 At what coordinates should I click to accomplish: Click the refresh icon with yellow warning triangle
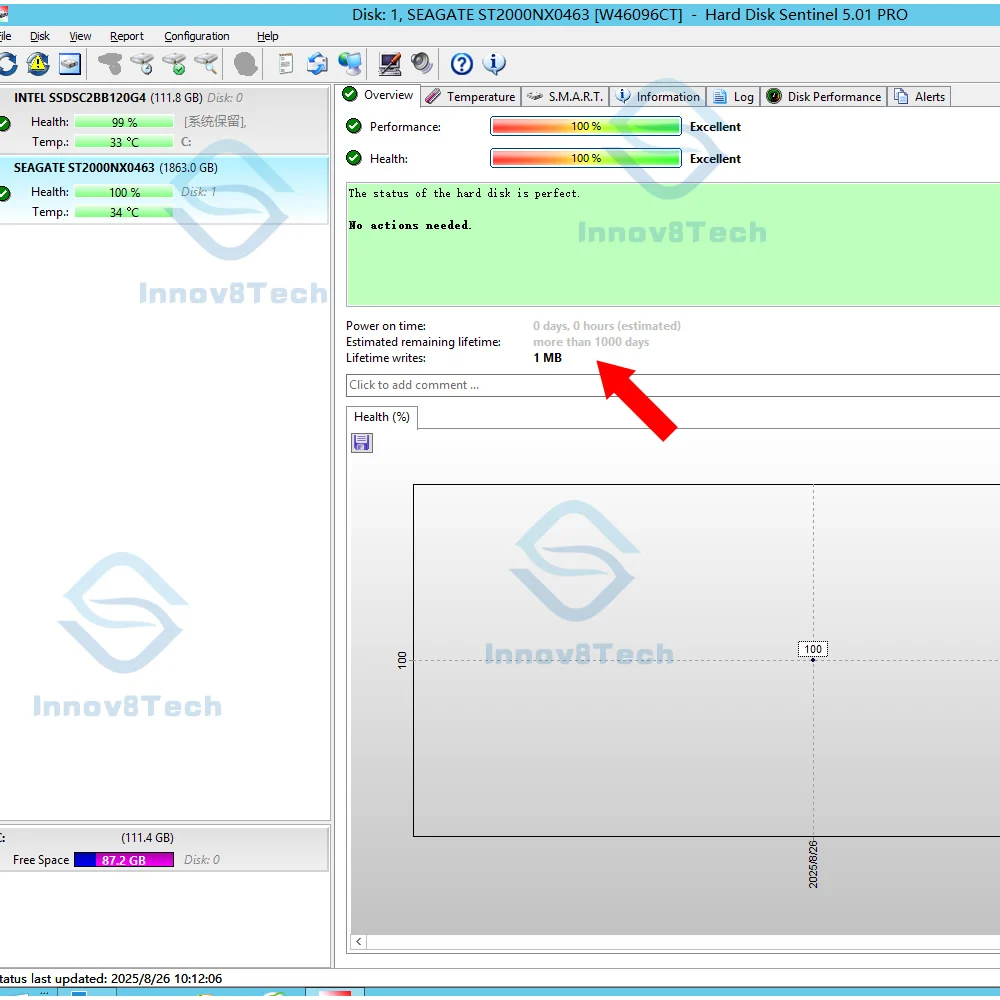point(38,64)
